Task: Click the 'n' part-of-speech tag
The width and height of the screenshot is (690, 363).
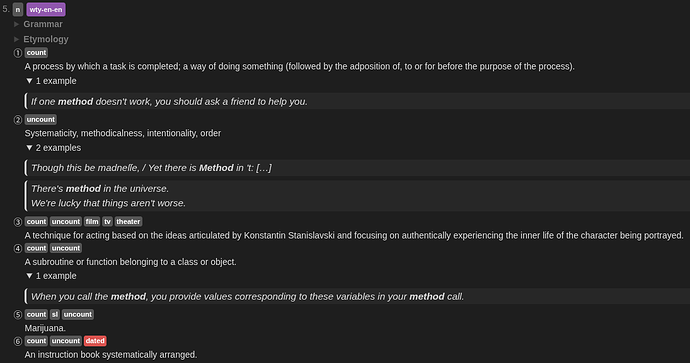Action: pos(18,10)
